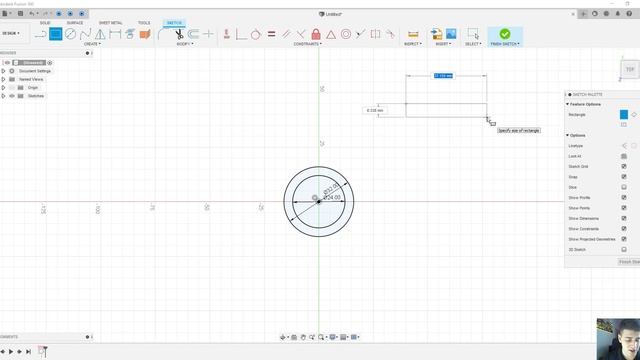Apply the Parallel constraint

pyautogui.click(x=286, y=34)
